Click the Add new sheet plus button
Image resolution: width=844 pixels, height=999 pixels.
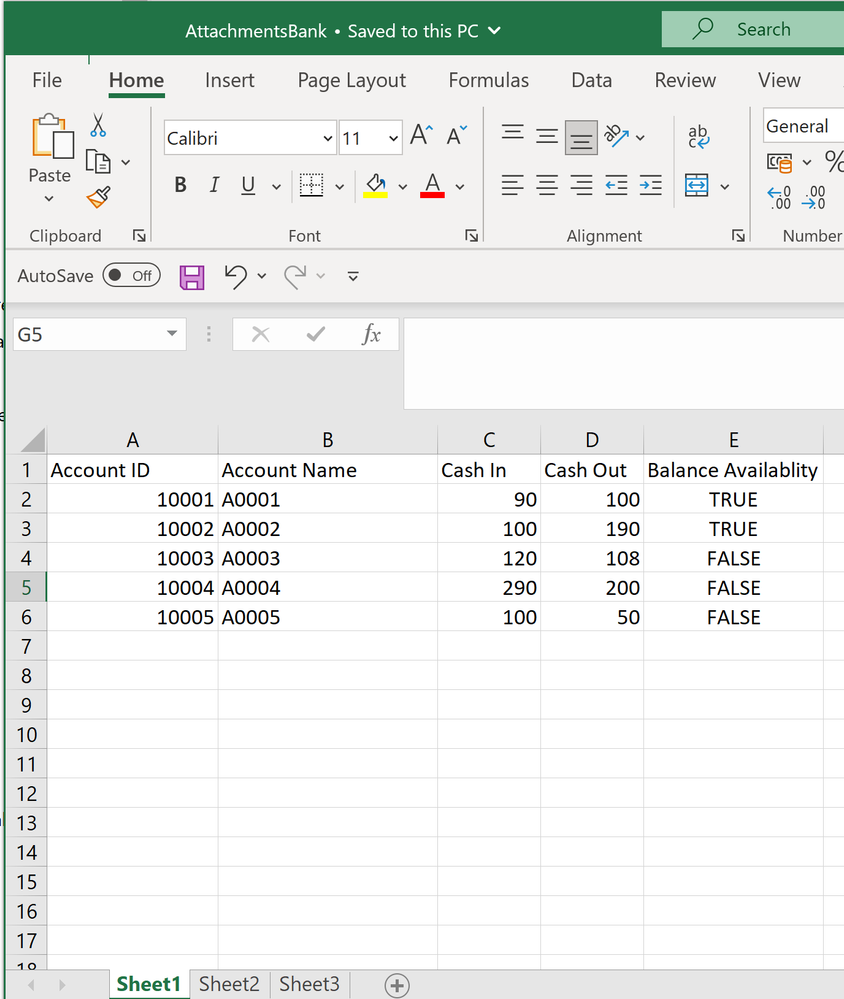click(397, 985)
